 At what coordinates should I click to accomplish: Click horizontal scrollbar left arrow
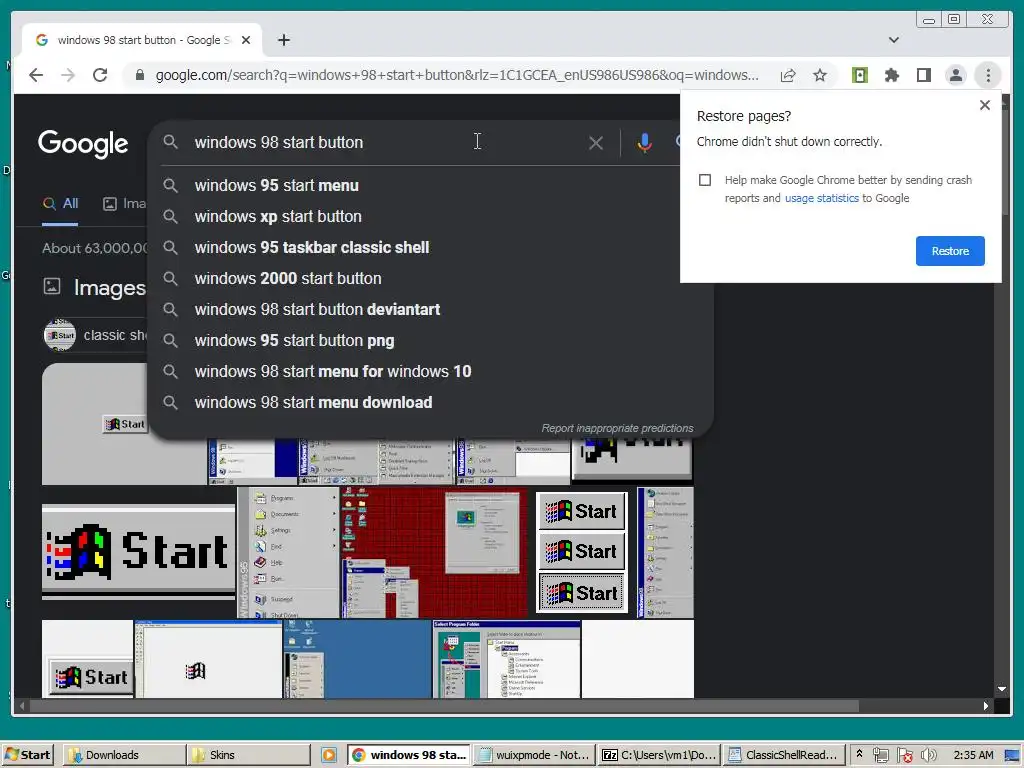pyautogui.click(x=22, y=706)
